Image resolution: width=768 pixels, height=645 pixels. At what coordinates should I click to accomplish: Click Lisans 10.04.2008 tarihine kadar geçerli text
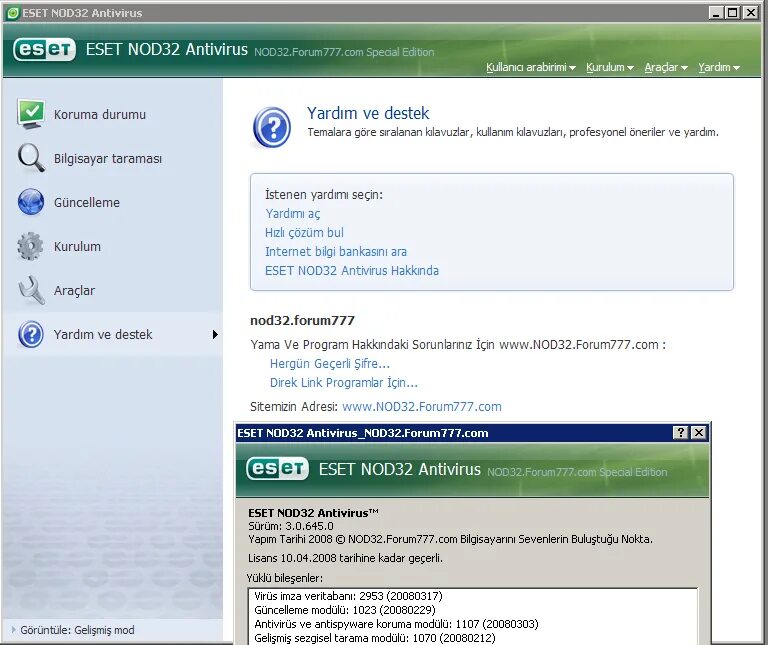coord(345,558)
